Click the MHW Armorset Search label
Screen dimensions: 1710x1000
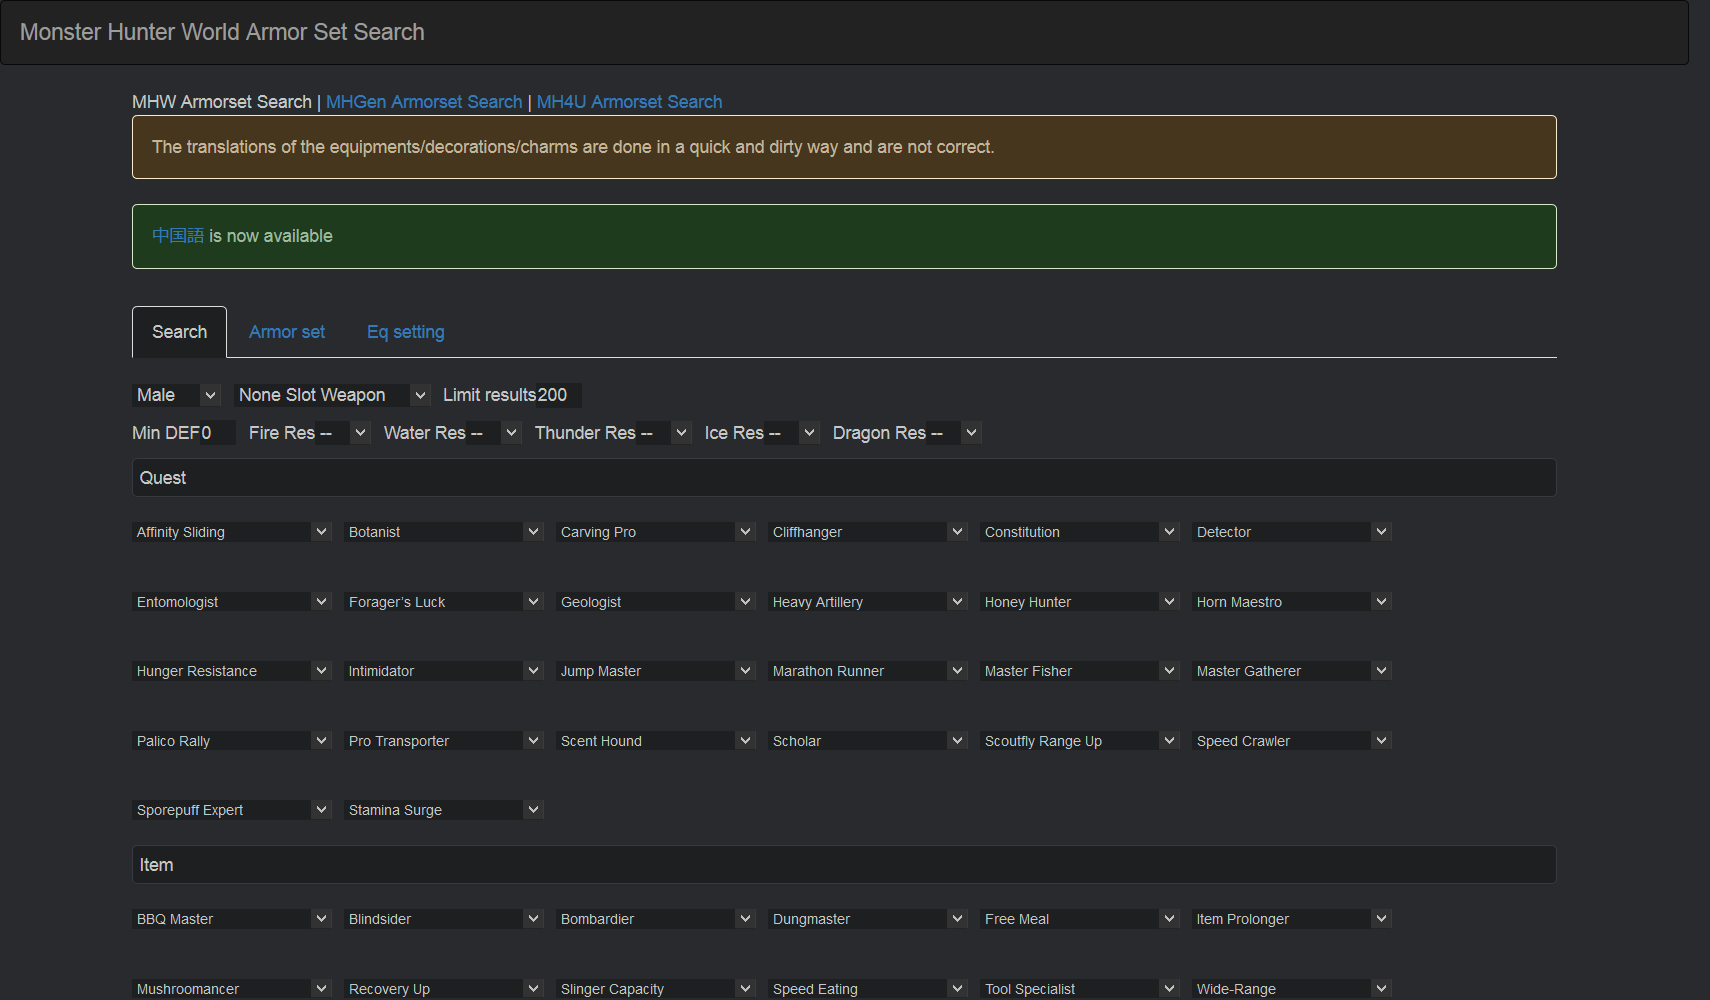(x=222, y=102)
